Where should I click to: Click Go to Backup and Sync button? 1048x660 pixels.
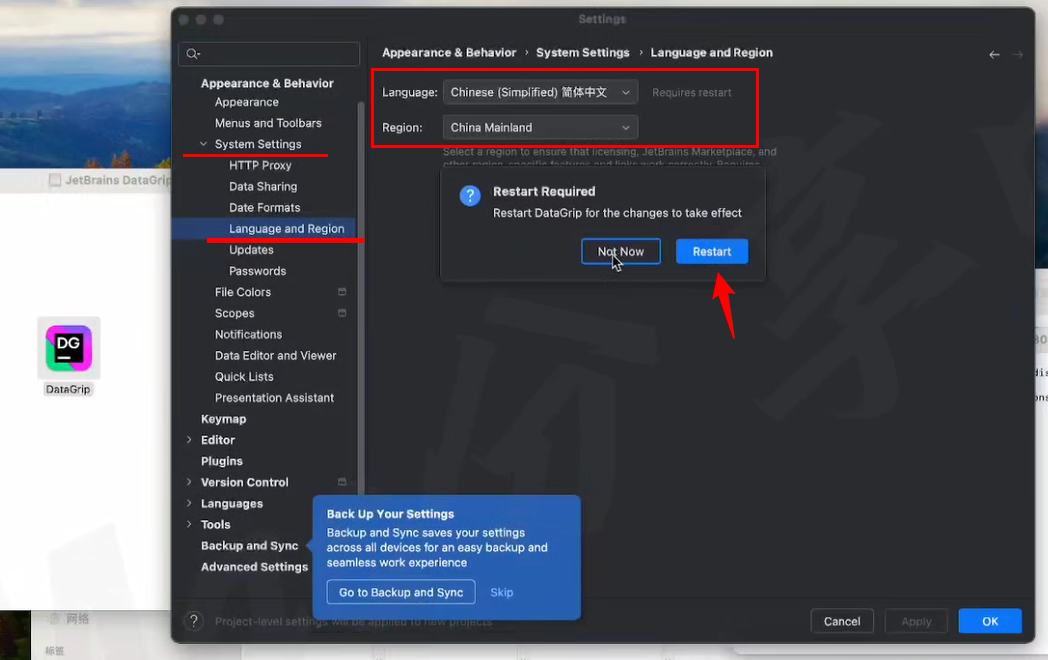coord(401,592)
